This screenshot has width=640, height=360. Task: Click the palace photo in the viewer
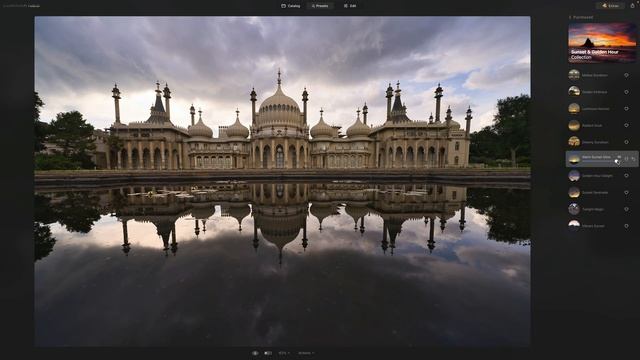coord(282,181)
